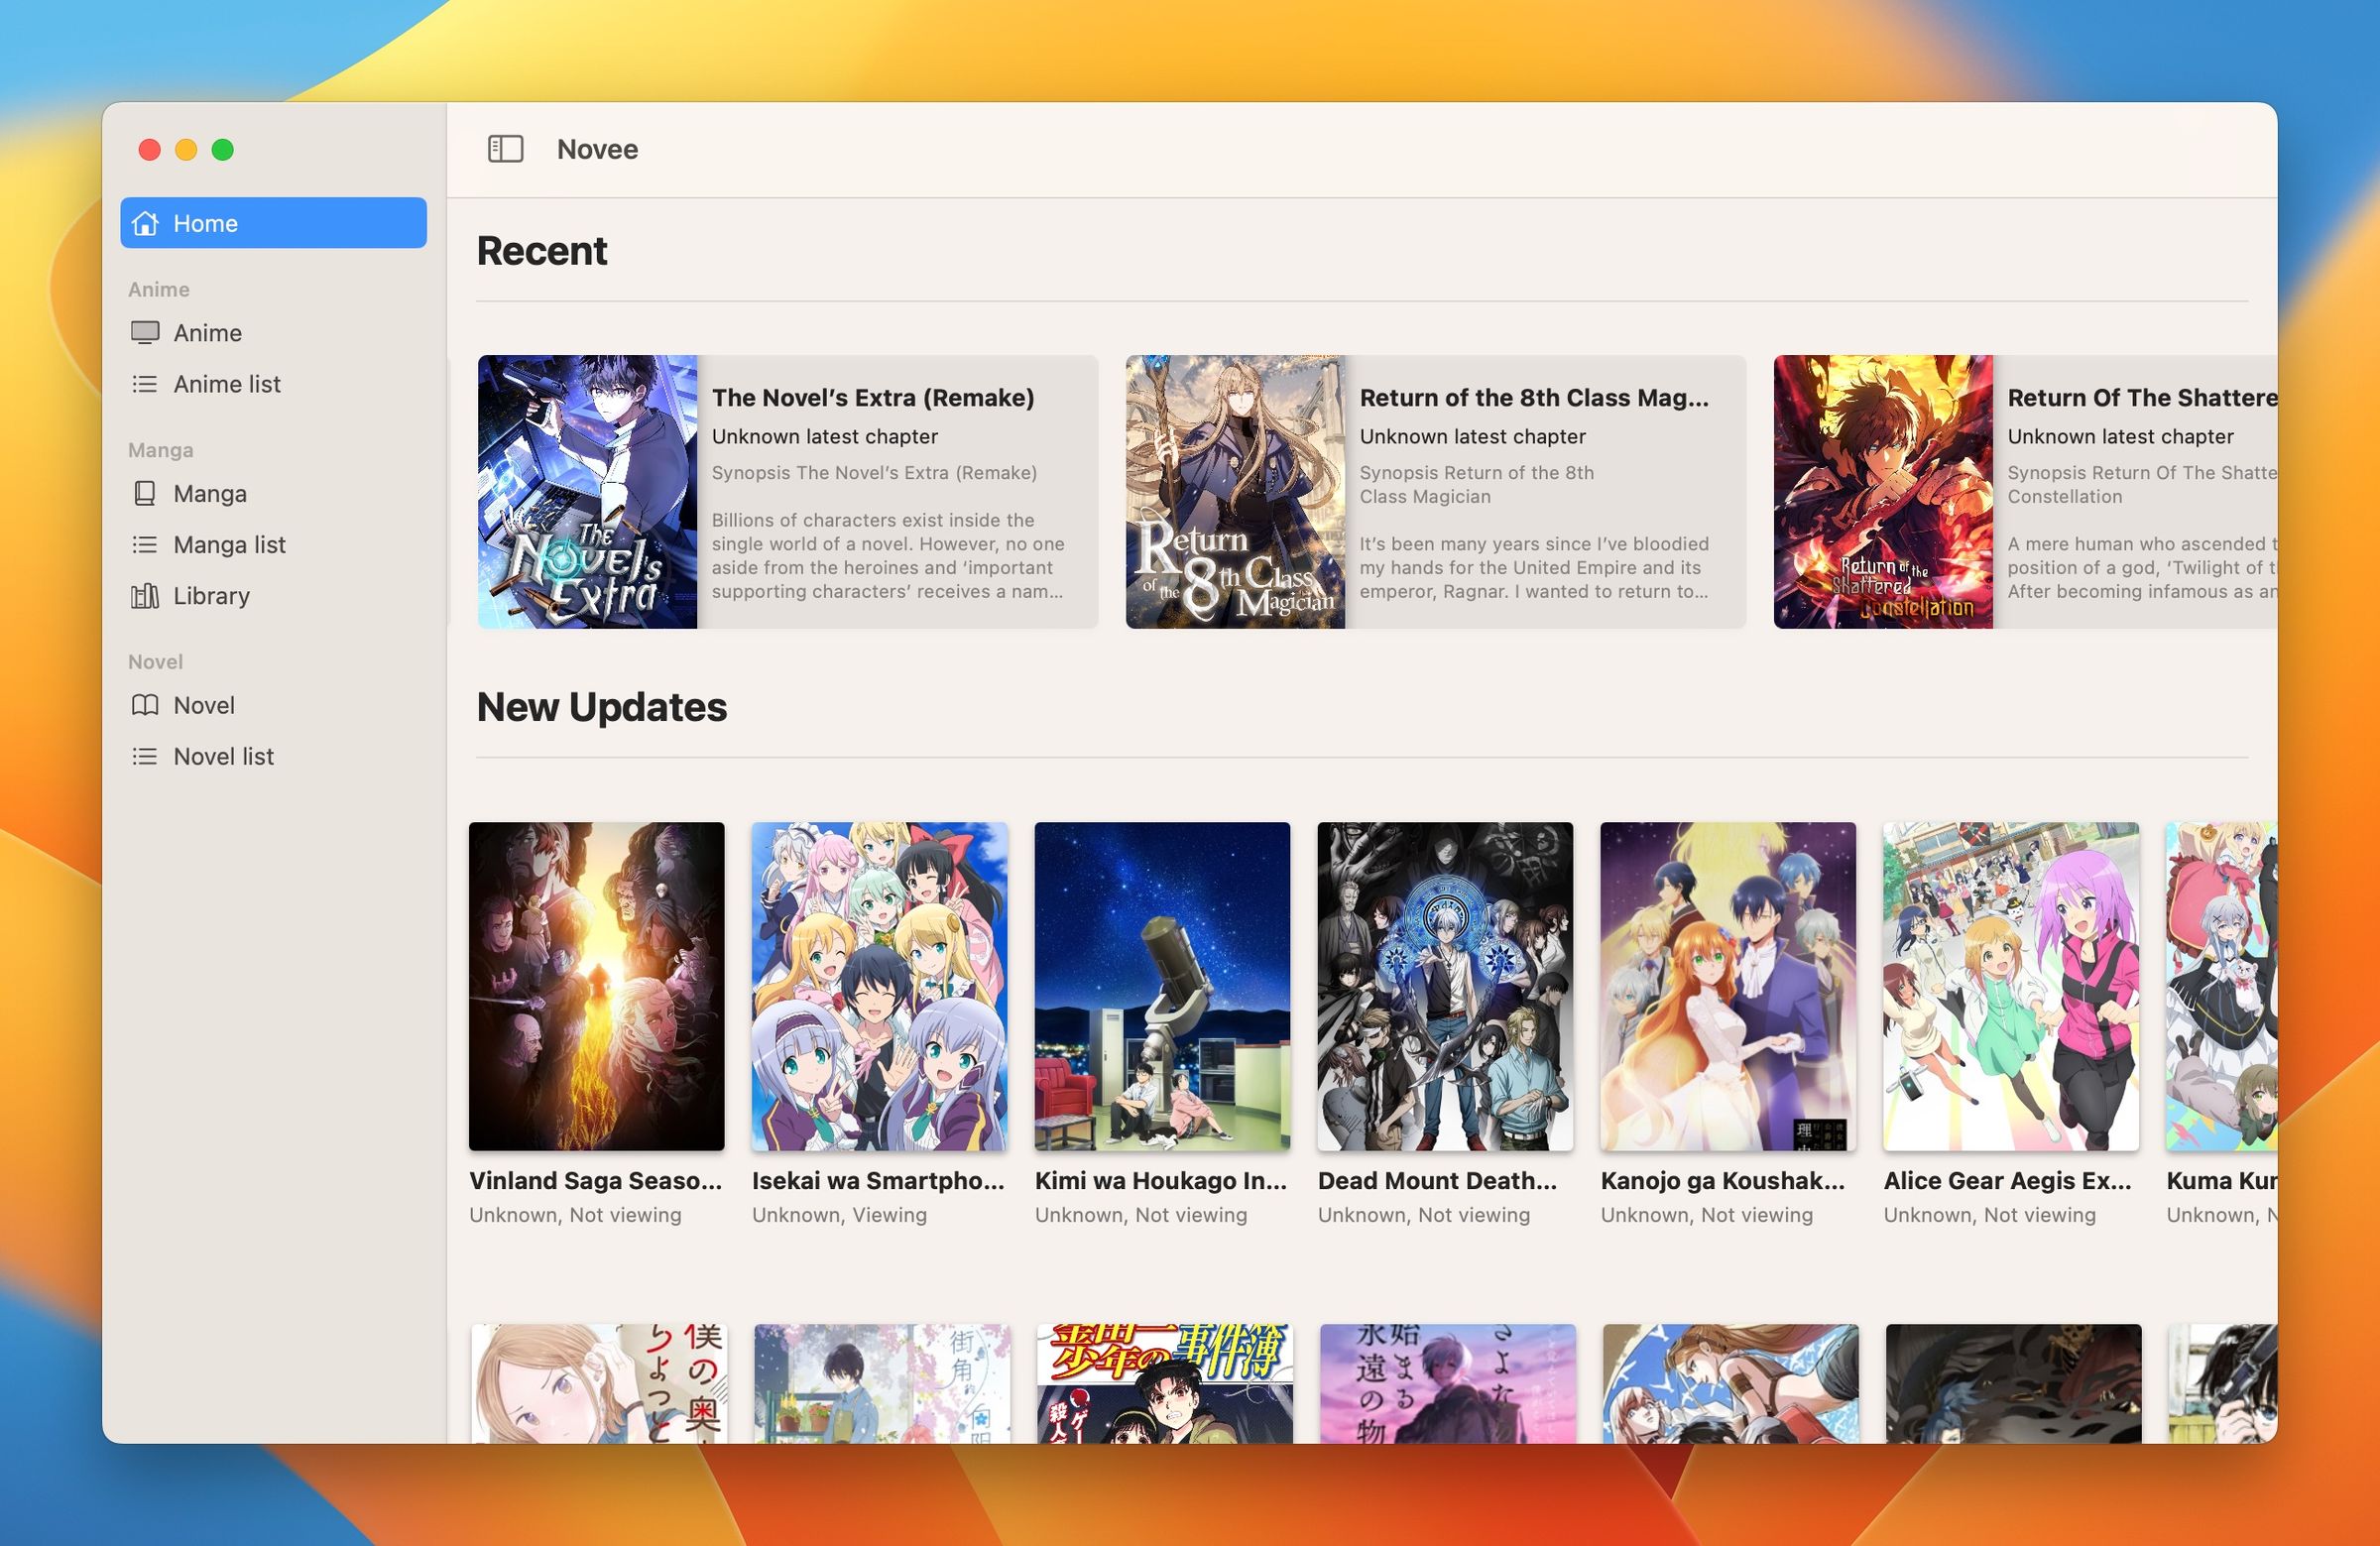
Task: Select the Vinland Saga Season poster
Action: tap(596, 985)
